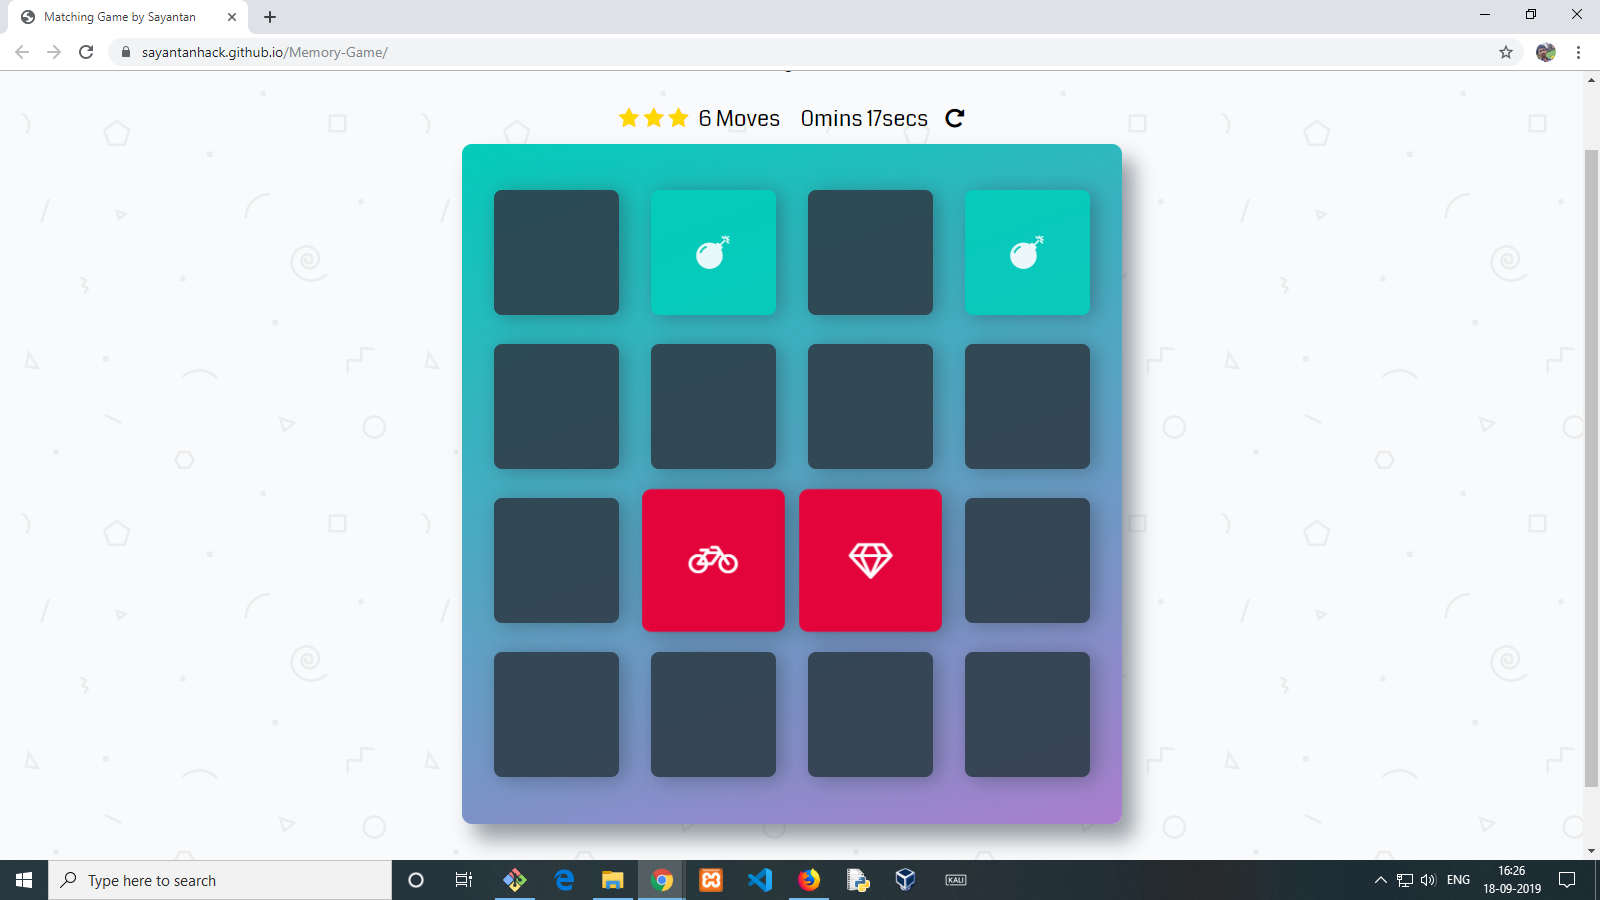This screenshot has width=1600, height=900.
Task: Click the '6 Moves' counter text
Action: [x=739, y=118]
